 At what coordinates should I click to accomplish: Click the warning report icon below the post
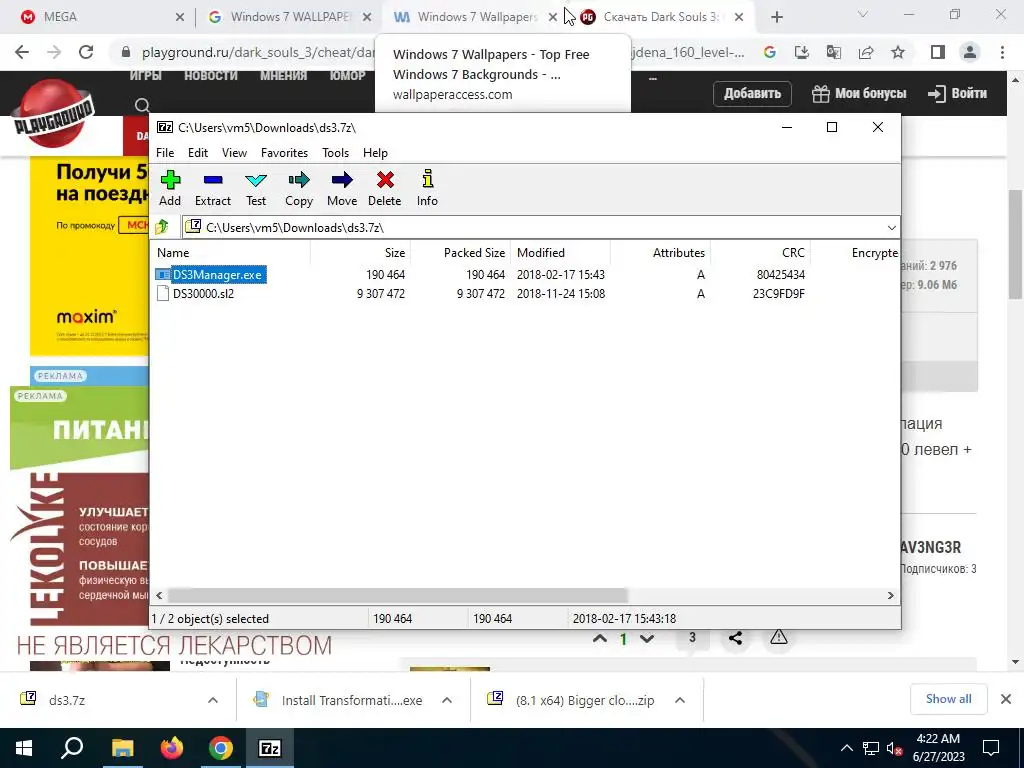(x=778, y=637)
